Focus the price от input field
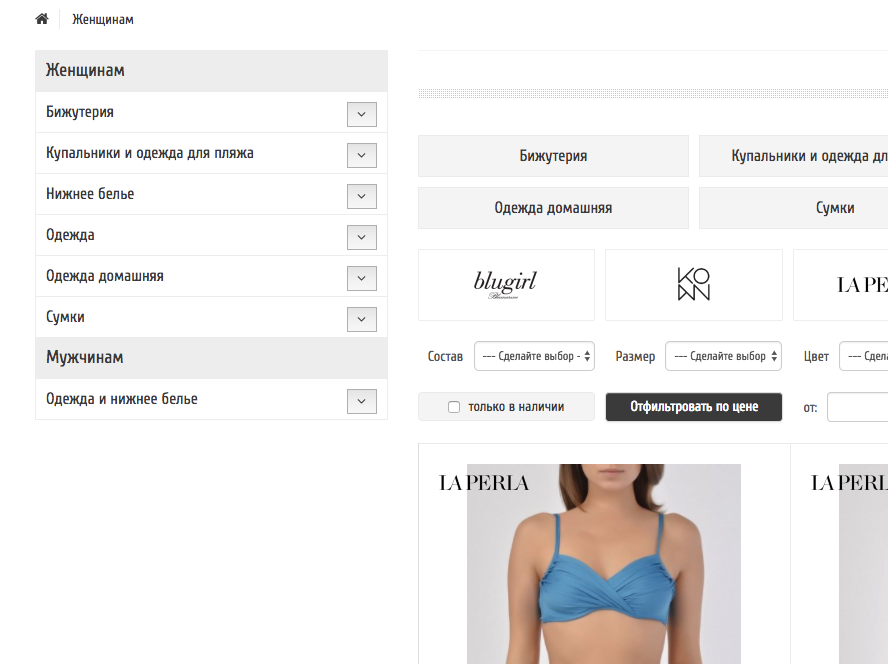 tap(857, 407)
